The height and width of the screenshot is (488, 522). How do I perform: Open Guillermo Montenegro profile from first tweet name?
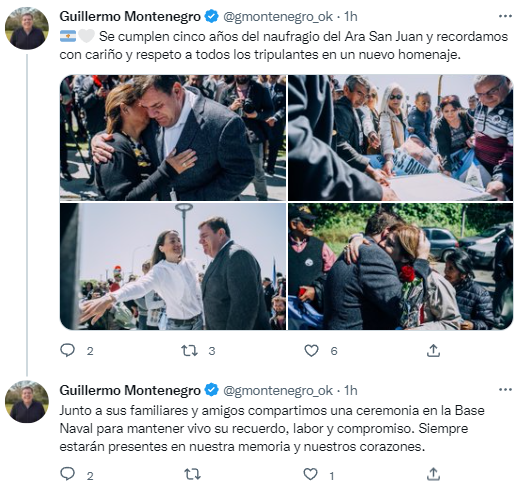coord(130,16)
